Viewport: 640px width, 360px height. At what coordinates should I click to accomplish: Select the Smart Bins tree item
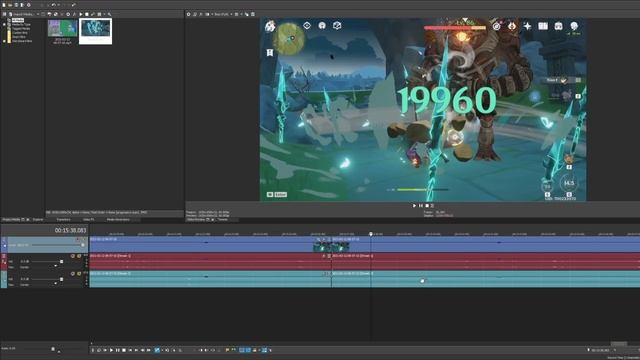coord(19,37)
